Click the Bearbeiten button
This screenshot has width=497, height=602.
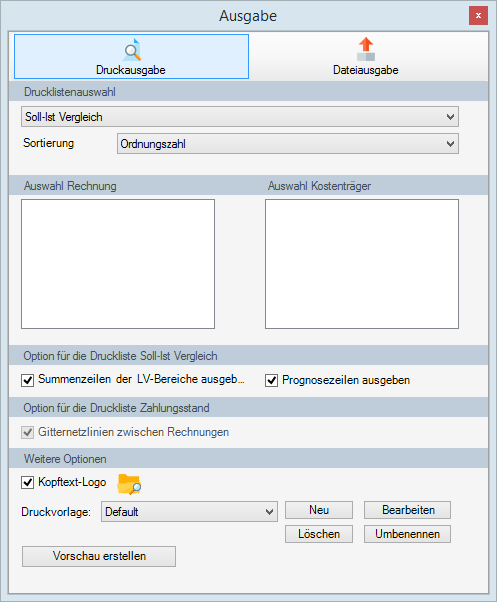(x=407, y=510)
